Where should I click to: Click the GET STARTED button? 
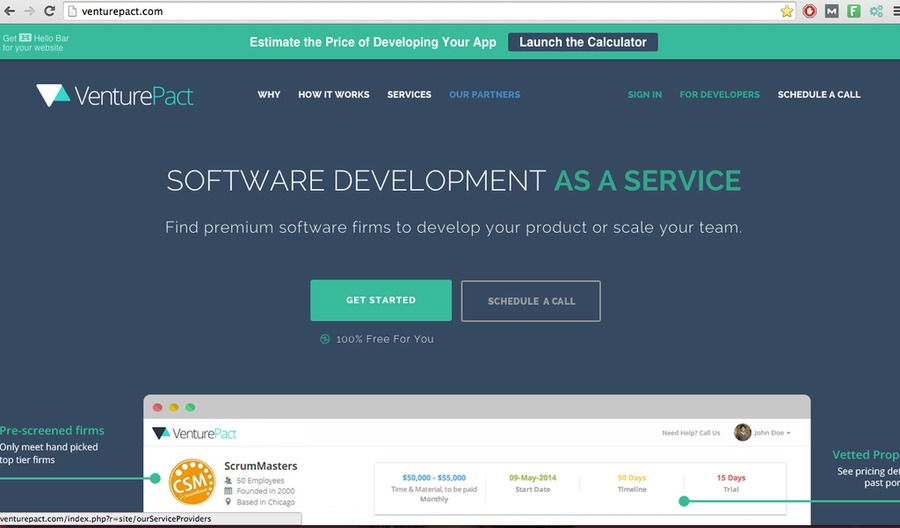[381, 300]
